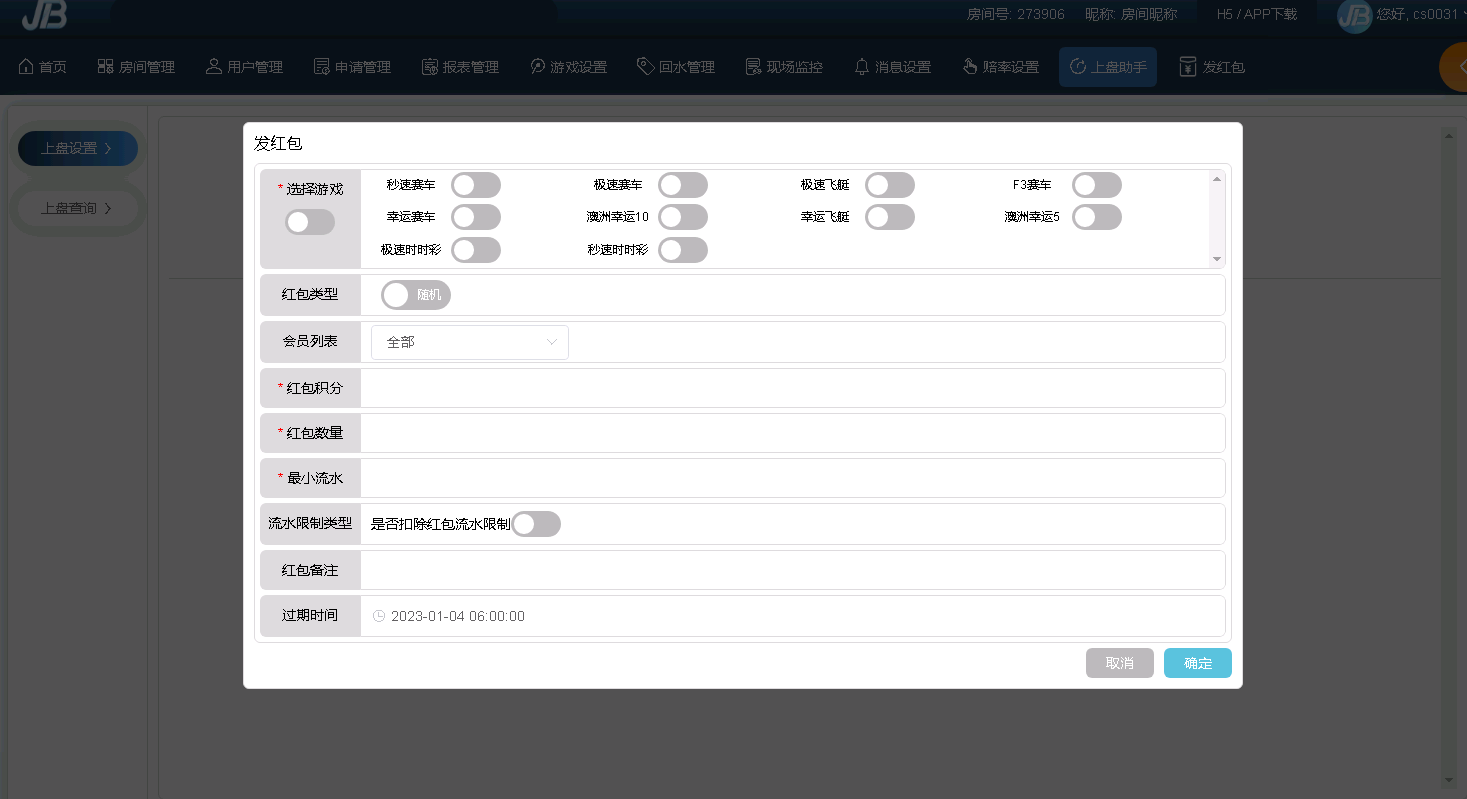1467x799 pixels.
Task: Click the 回水管理 tag icon
Action: pos(645,67)
